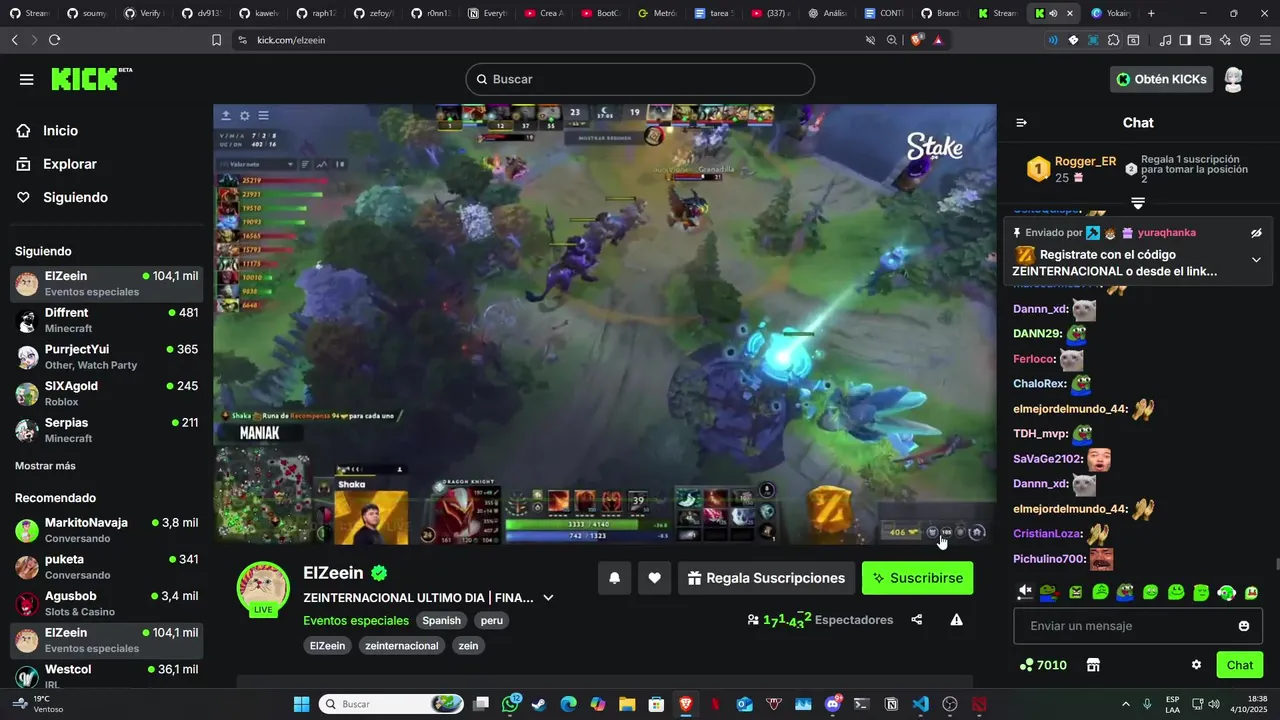Viewport: 1280px width, 720px height.
Task: Open the Westcol recommended channel
Action: coord(106,676)
